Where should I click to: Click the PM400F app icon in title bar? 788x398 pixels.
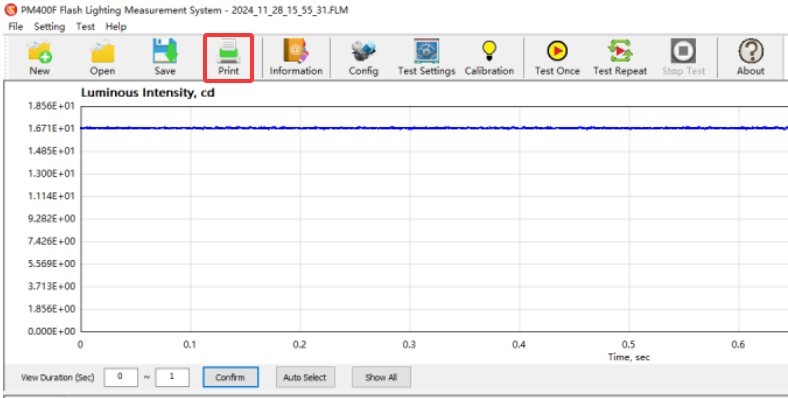coord(10,10)
